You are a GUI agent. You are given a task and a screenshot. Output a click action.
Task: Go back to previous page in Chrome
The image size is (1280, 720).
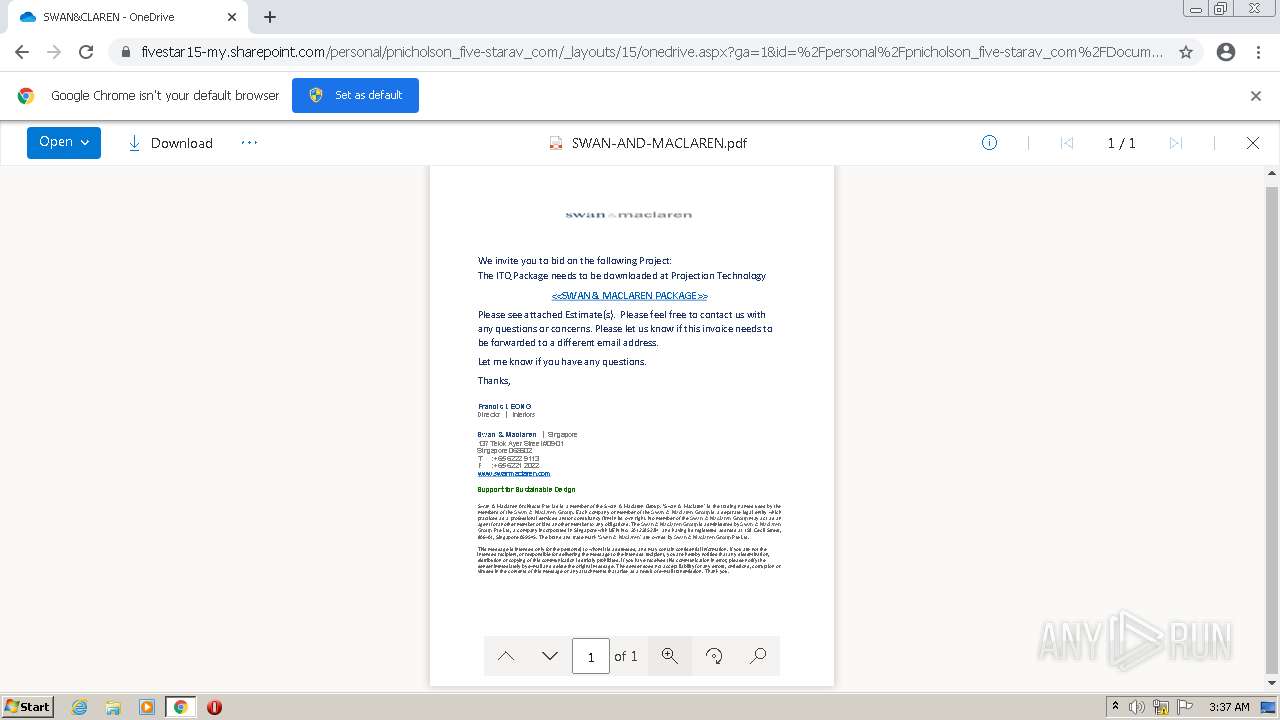coord(22,52)
